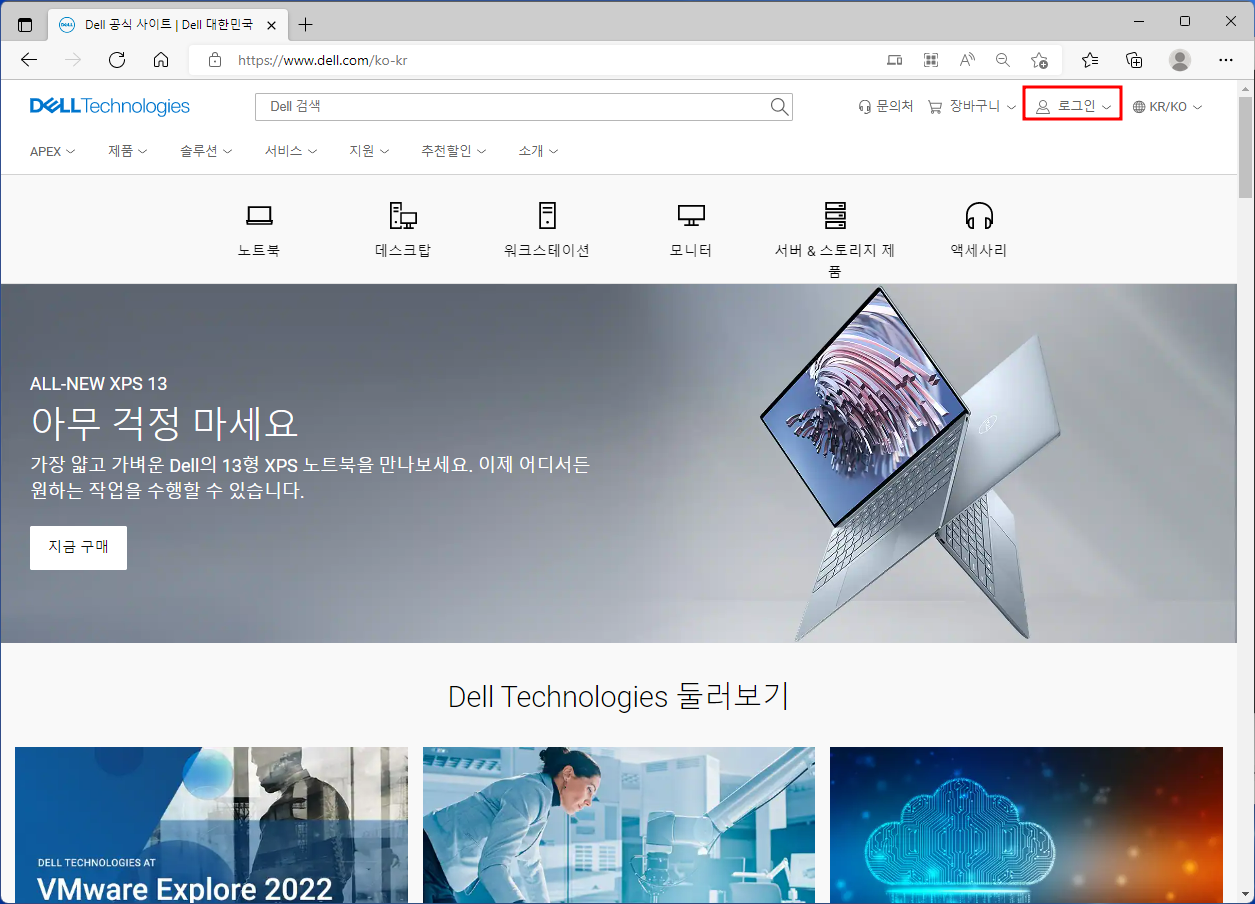This screenshot has height=904, width=1255.
Task: Start Read aloud
Action: click(x=967, y=60)
